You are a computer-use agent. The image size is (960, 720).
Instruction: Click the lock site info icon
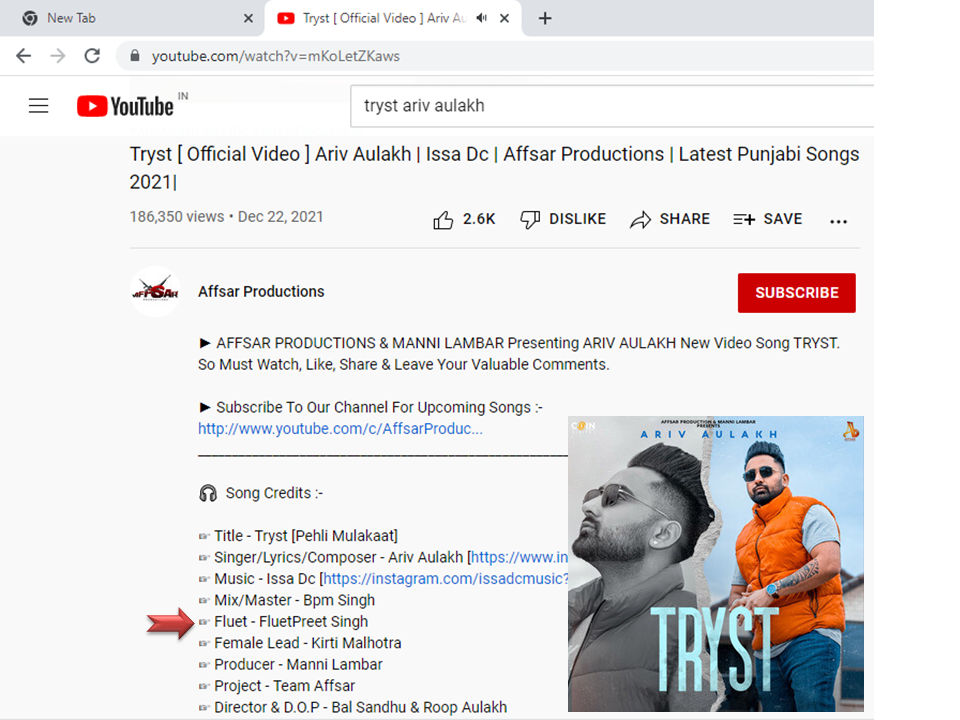click(x=134, y=56)
